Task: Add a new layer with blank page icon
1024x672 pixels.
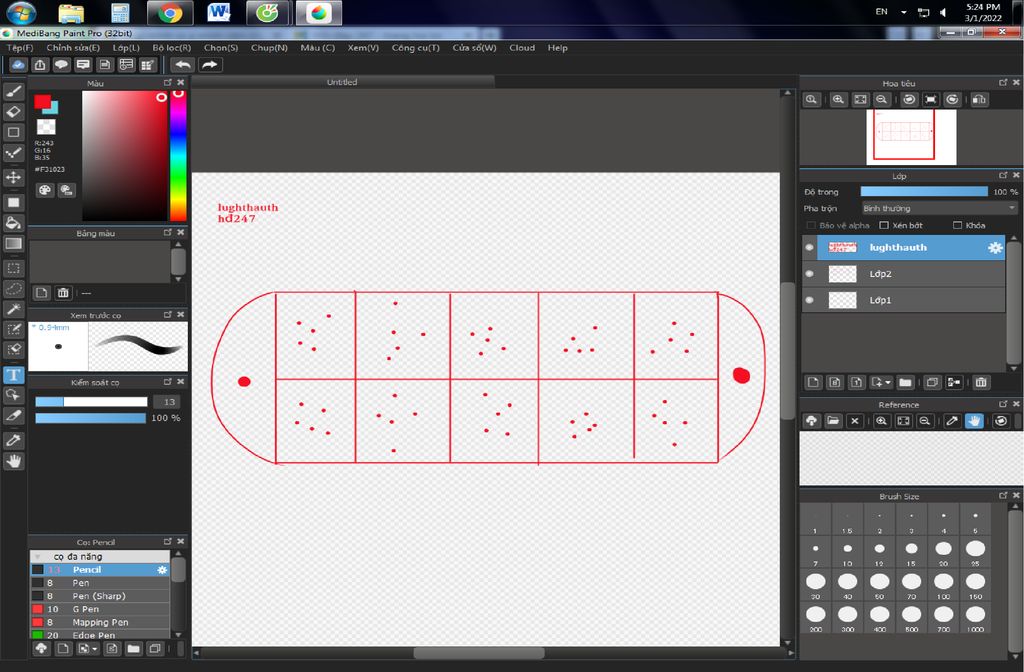Action: click(x=813, y=383)
